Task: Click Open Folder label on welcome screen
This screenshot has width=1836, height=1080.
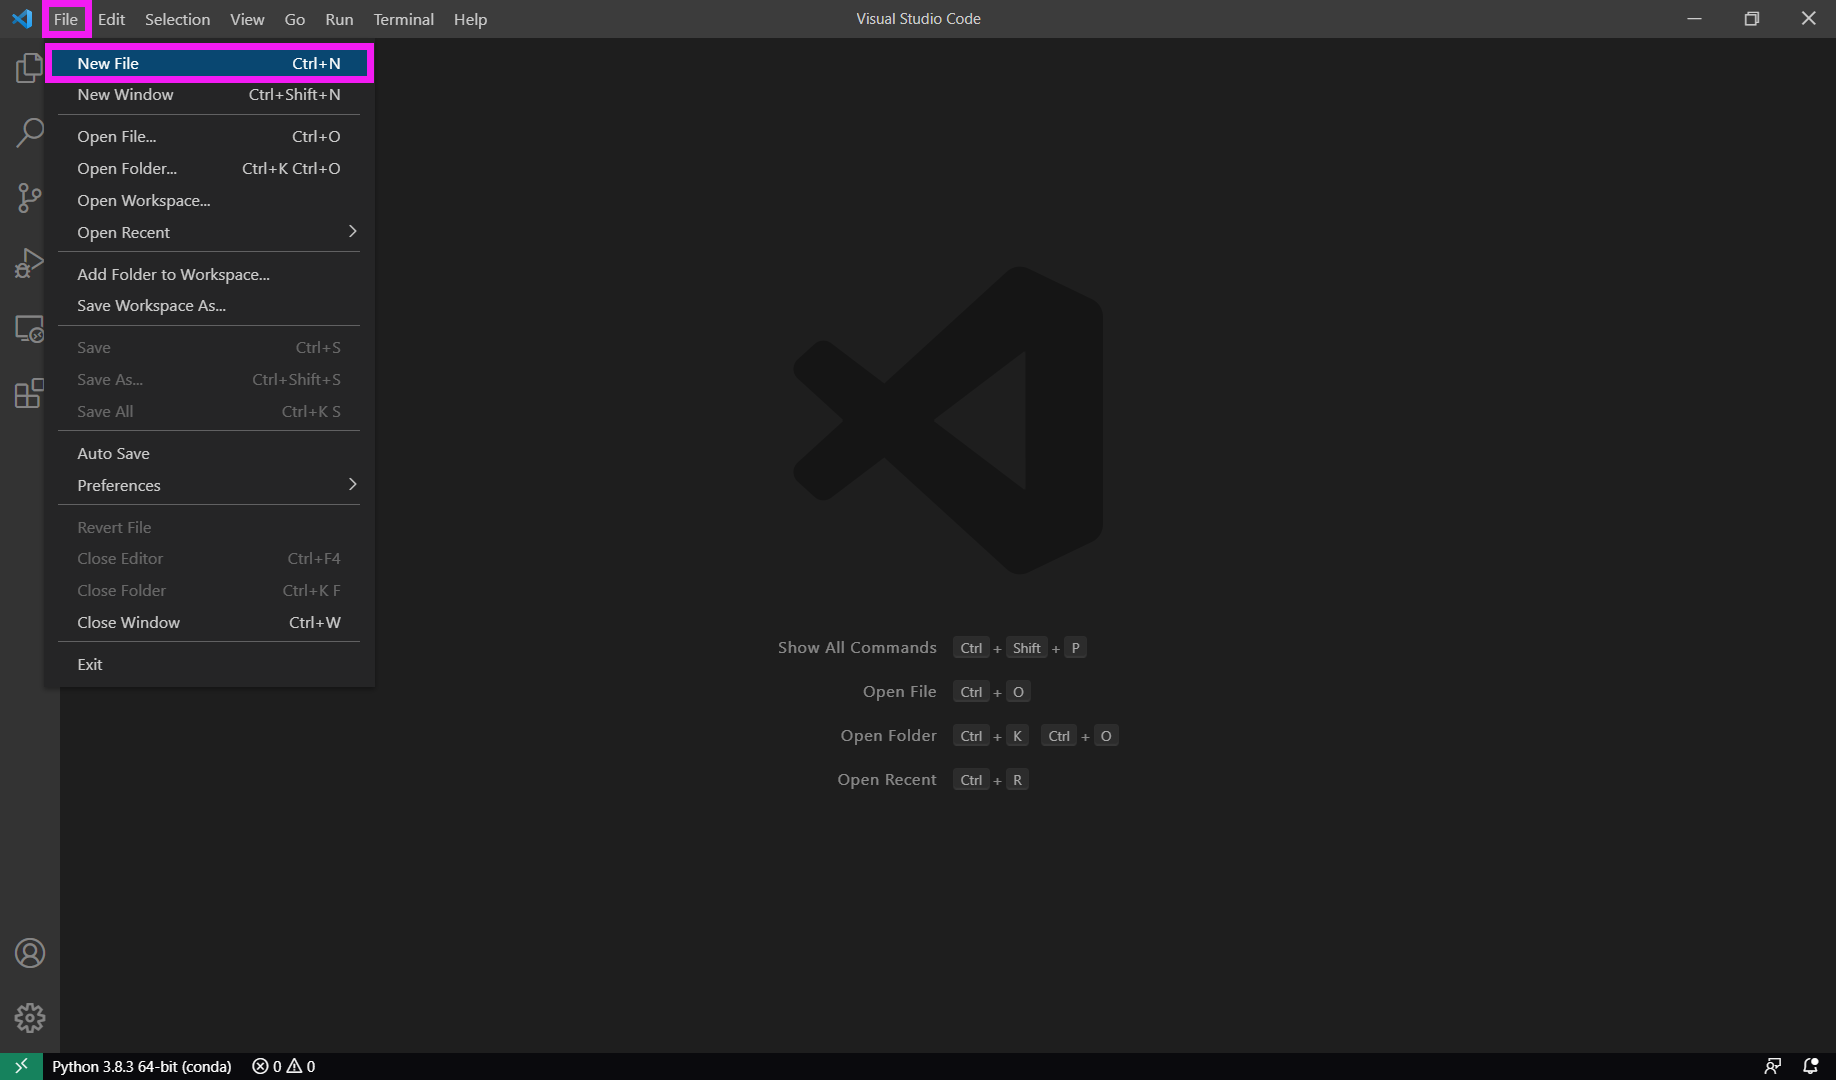Action: pyautogui.click(x=888, y=735)
